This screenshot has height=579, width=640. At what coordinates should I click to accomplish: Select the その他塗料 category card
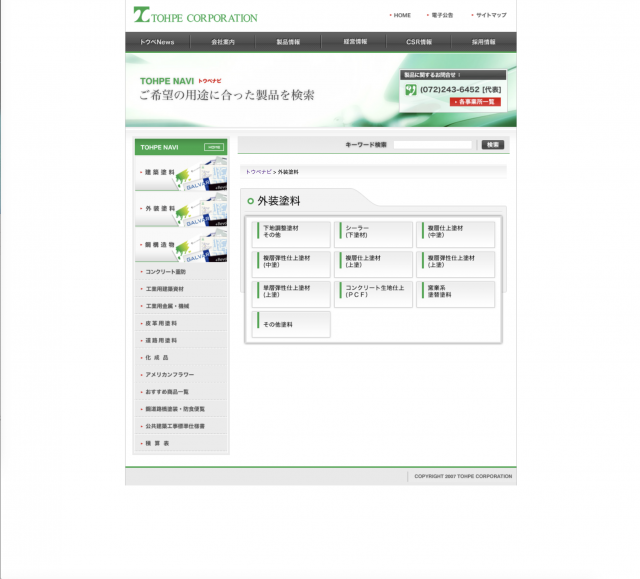291,324
